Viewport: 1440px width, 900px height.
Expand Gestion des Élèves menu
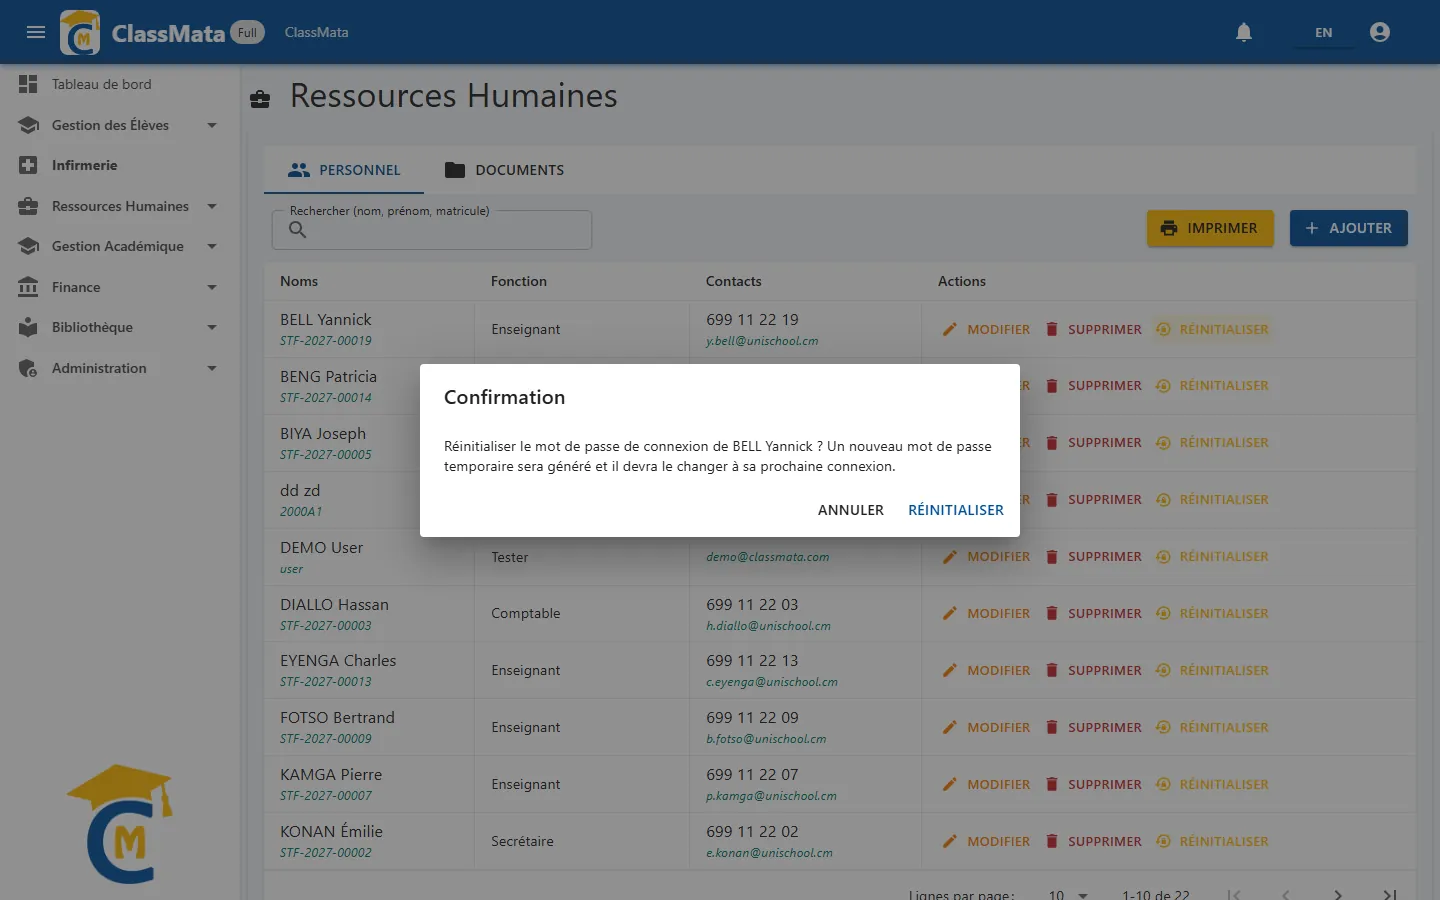click(212, 125)
